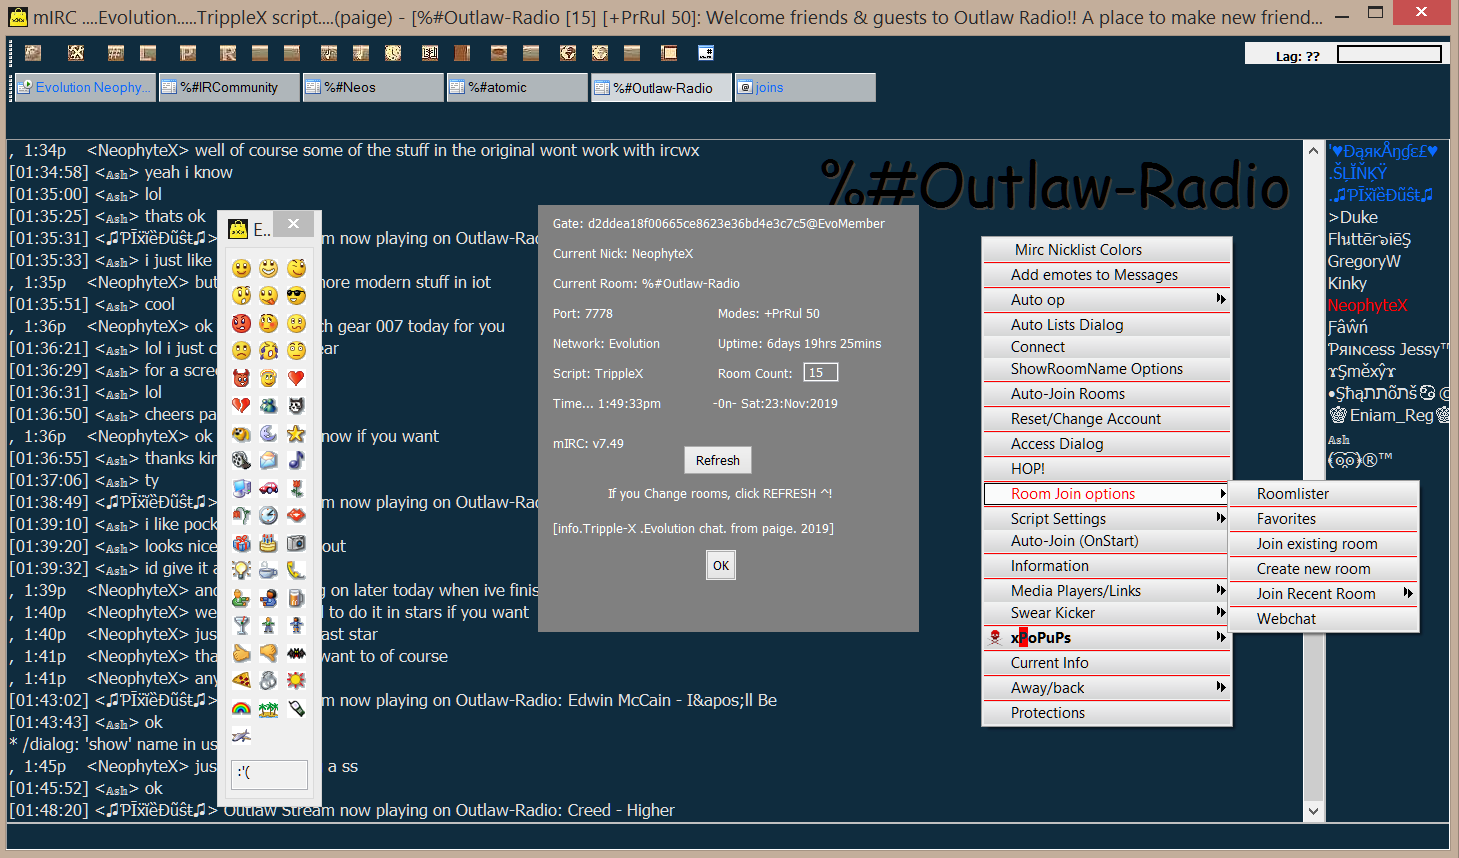Insert the red heart emoticon

pyautogui.click(x=297, y=378)
